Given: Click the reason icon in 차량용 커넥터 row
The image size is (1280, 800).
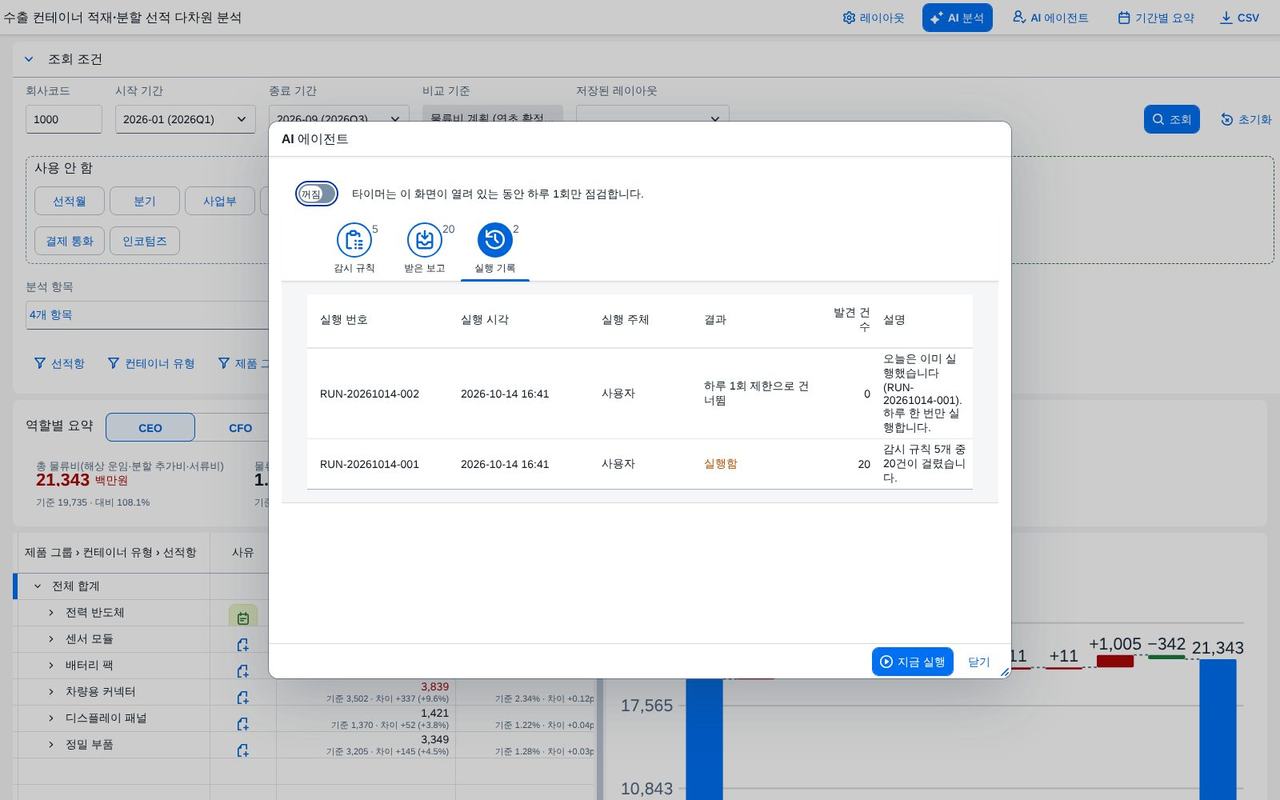Looking at the screenshot, I should [x=243, y=697].
